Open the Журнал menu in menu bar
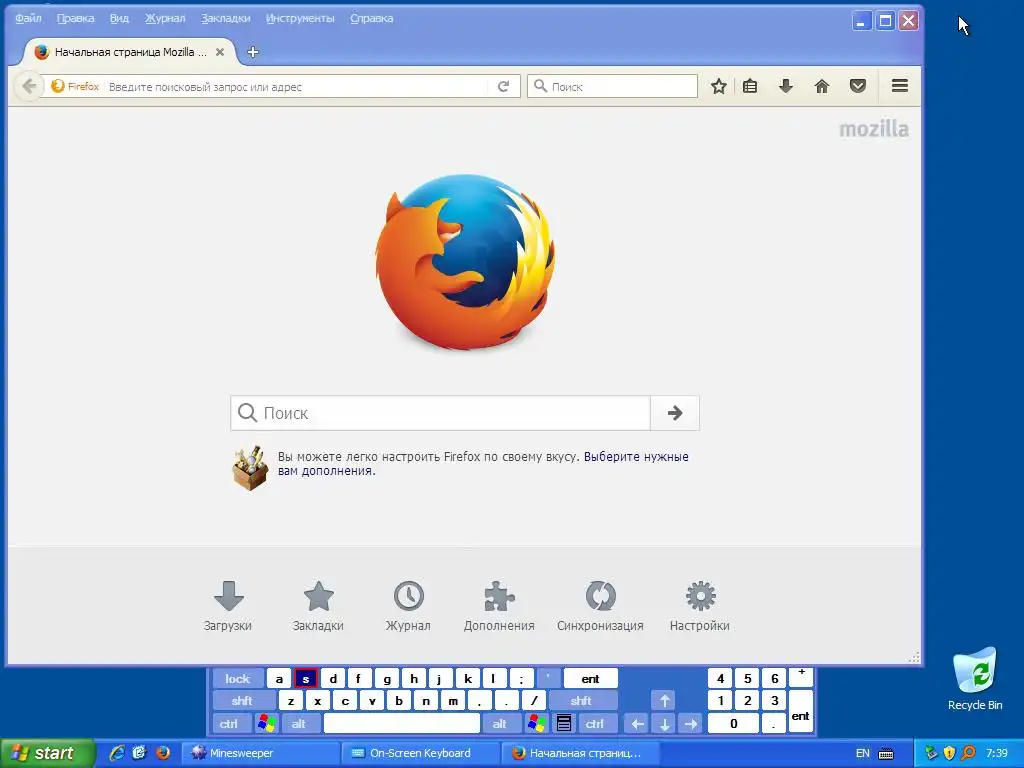 pyautogui.click(x=165, y=18)
